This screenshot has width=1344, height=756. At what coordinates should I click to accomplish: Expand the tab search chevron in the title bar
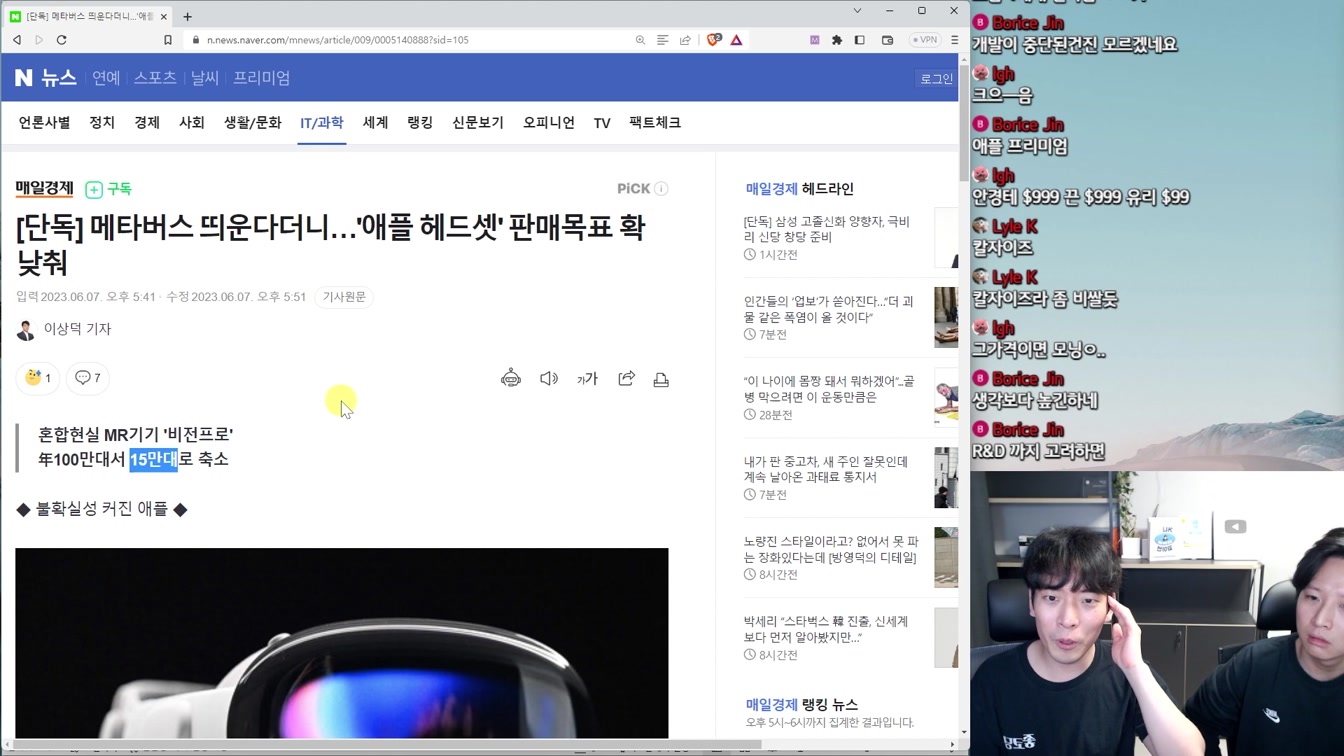[857, 11]
